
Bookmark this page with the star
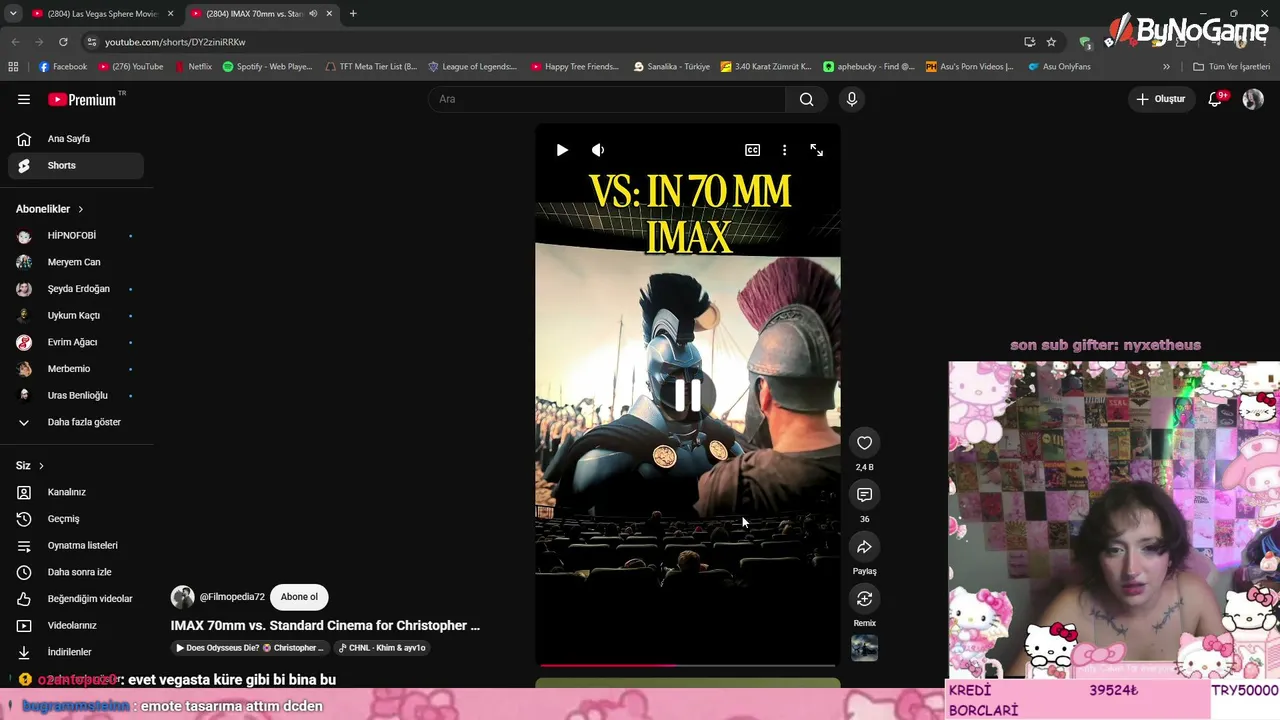point(1051,42)
